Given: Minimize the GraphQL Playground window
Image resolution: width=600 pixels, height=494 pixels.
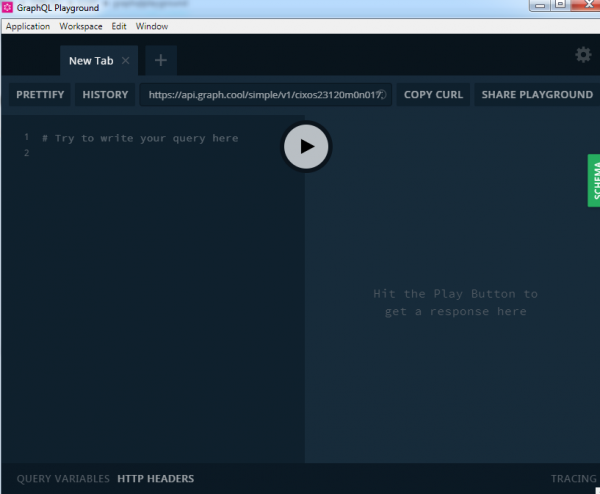Looking at the screenshot, I should point(540,5).
